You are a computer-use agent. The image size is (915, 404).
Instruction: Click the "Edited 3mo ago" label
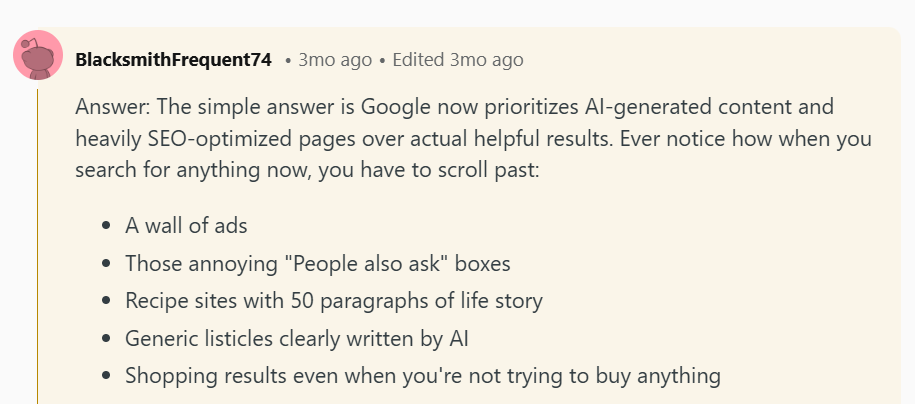[x=458, y=60]
